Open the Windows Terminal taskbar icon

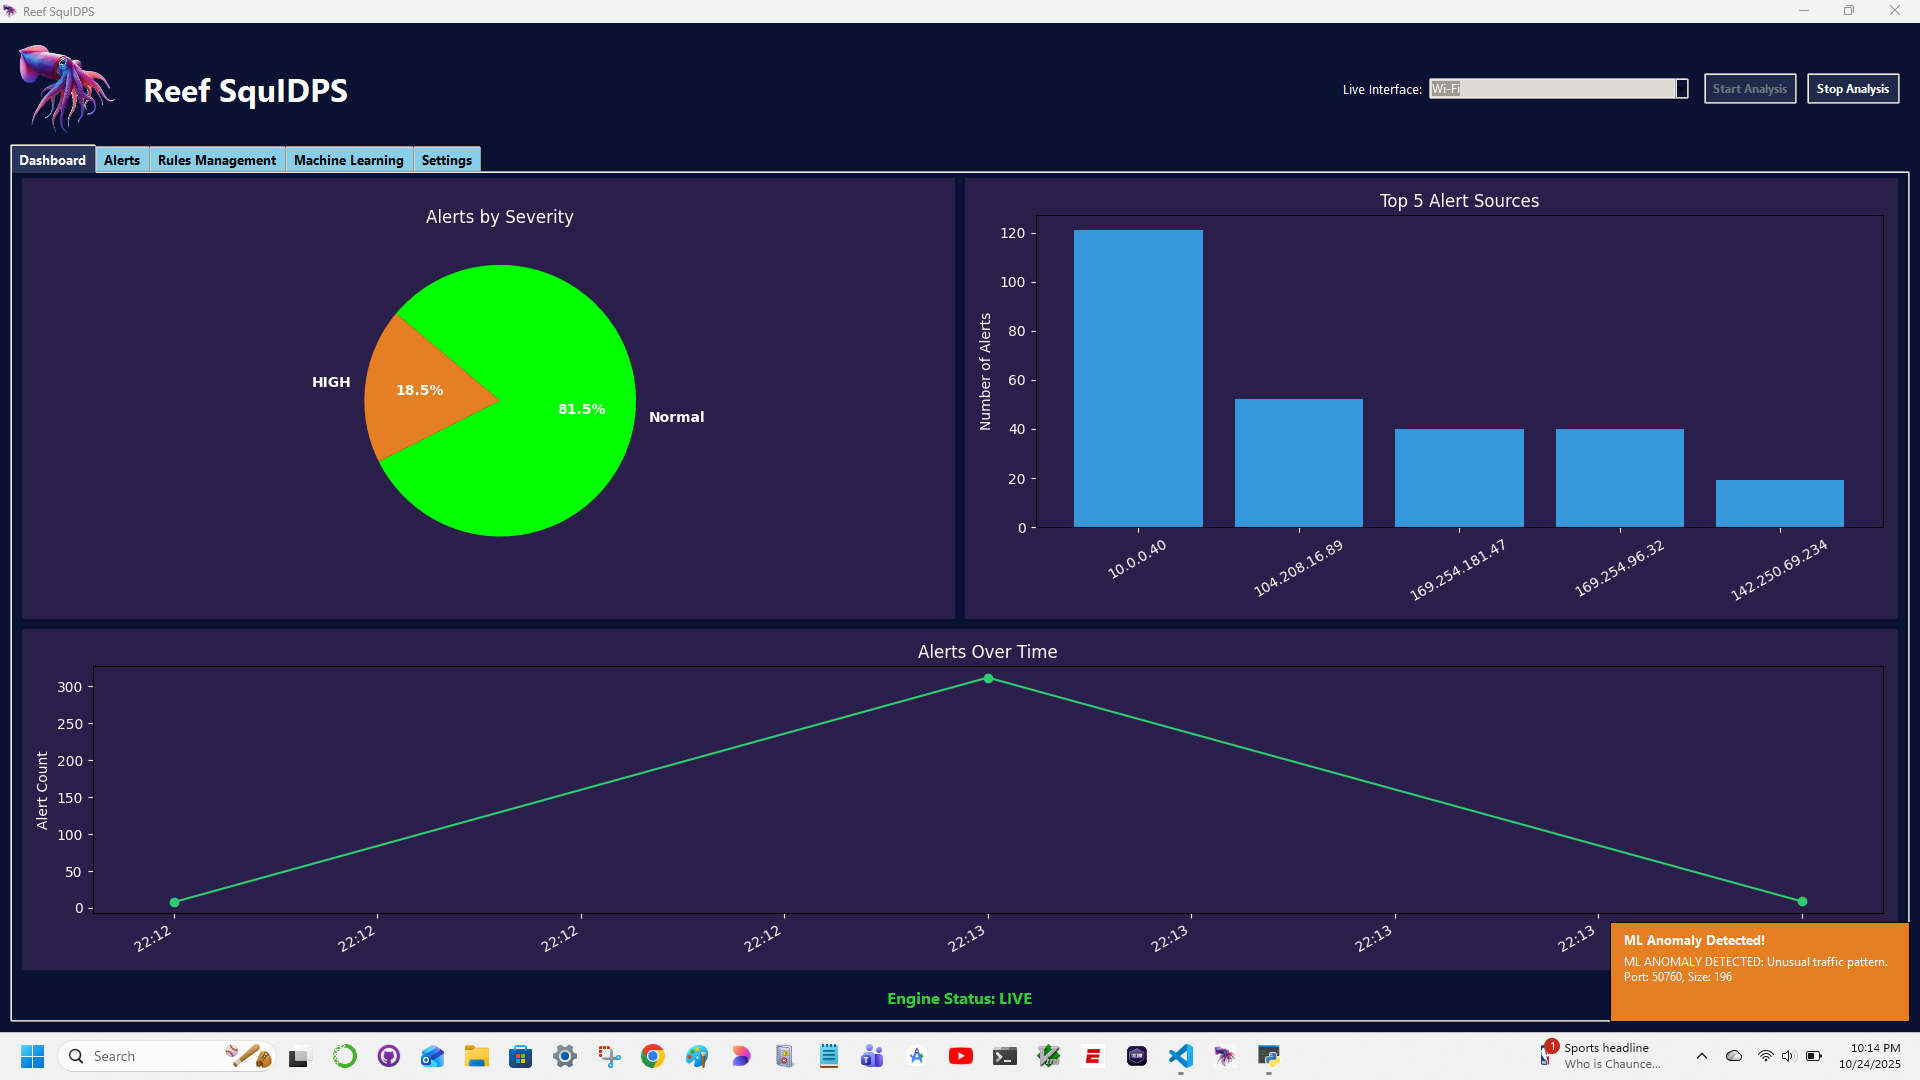[x=1005, y=1055]
